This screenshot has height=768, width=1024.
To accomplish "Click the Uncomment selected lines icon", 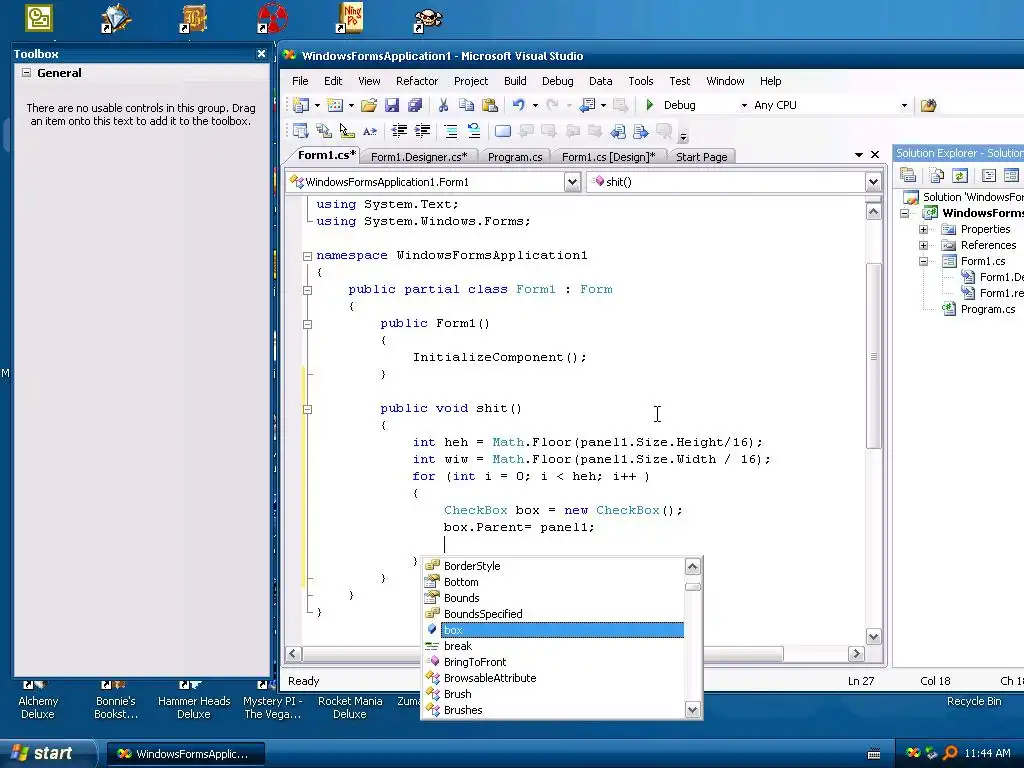I will [x=474, y=131].
